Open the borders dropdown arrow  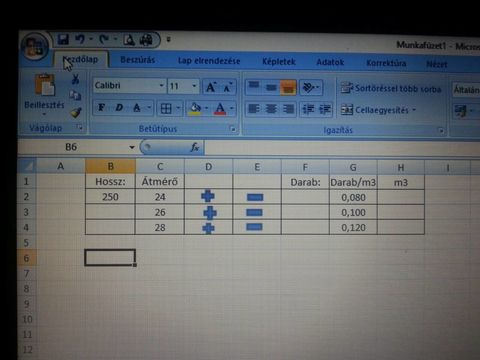[x=178, y=108]
